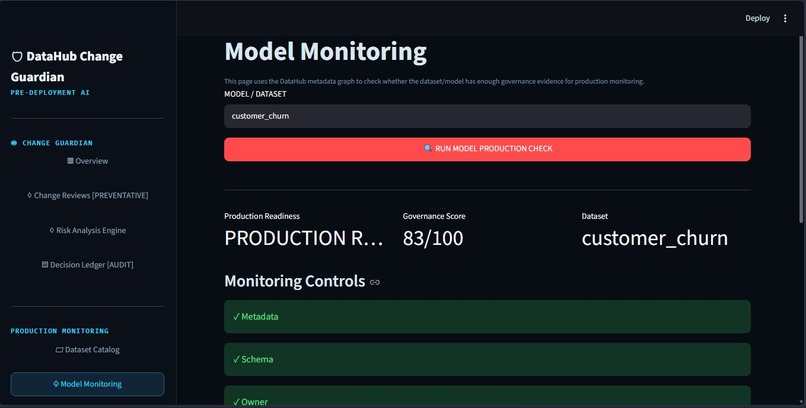Click the diamond icon on Model Monitoring

(56, 384)
